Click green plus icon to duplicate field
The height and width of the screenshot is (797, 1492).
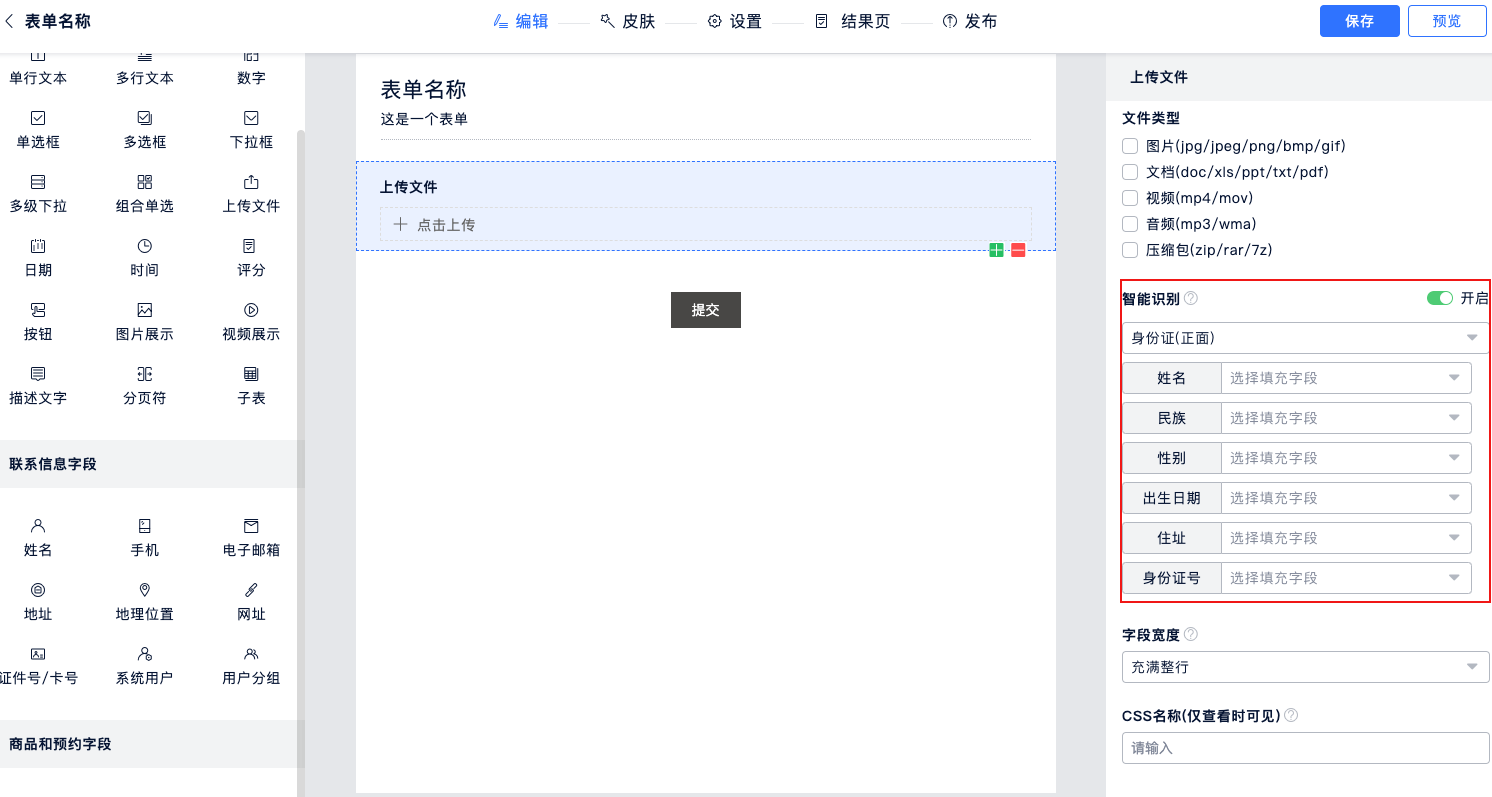(996, 250)
